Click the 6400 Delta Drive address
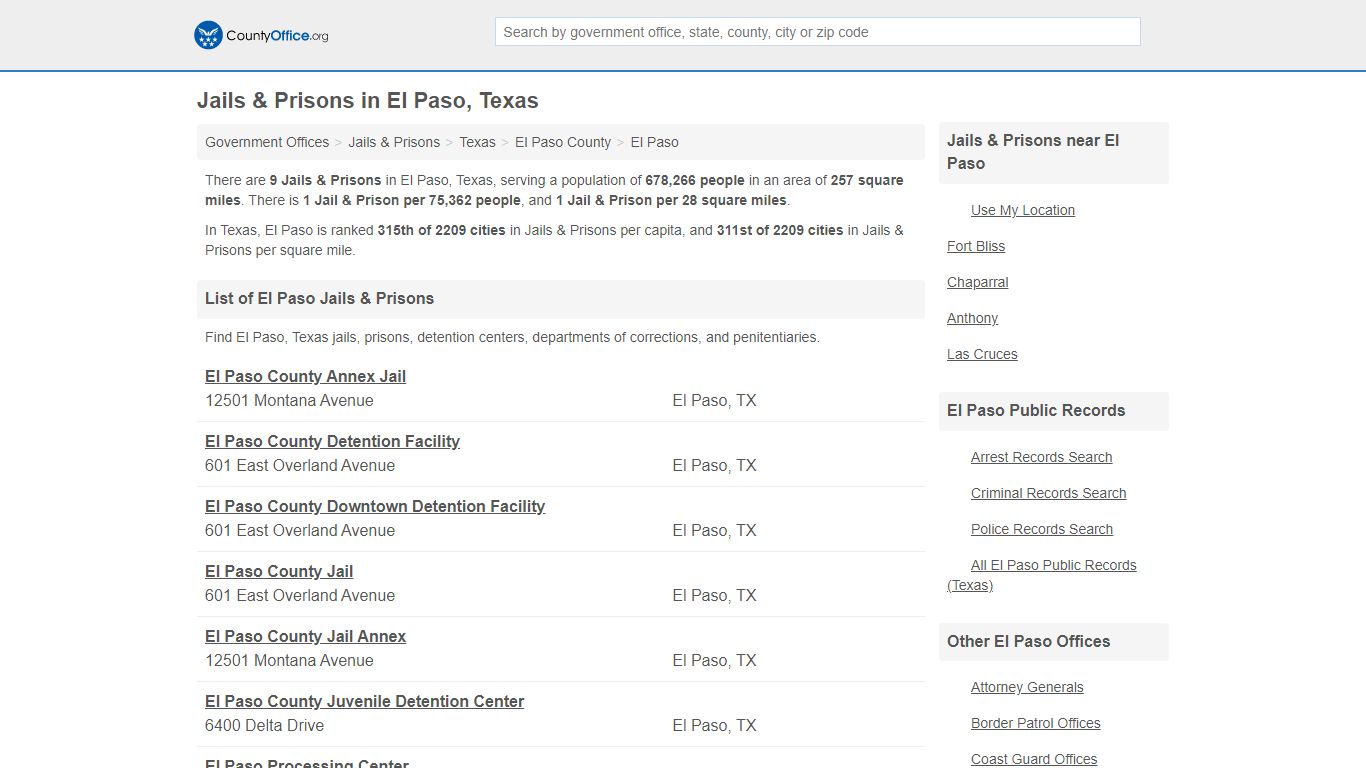1366x768 pixels. (x=264, y=725)
